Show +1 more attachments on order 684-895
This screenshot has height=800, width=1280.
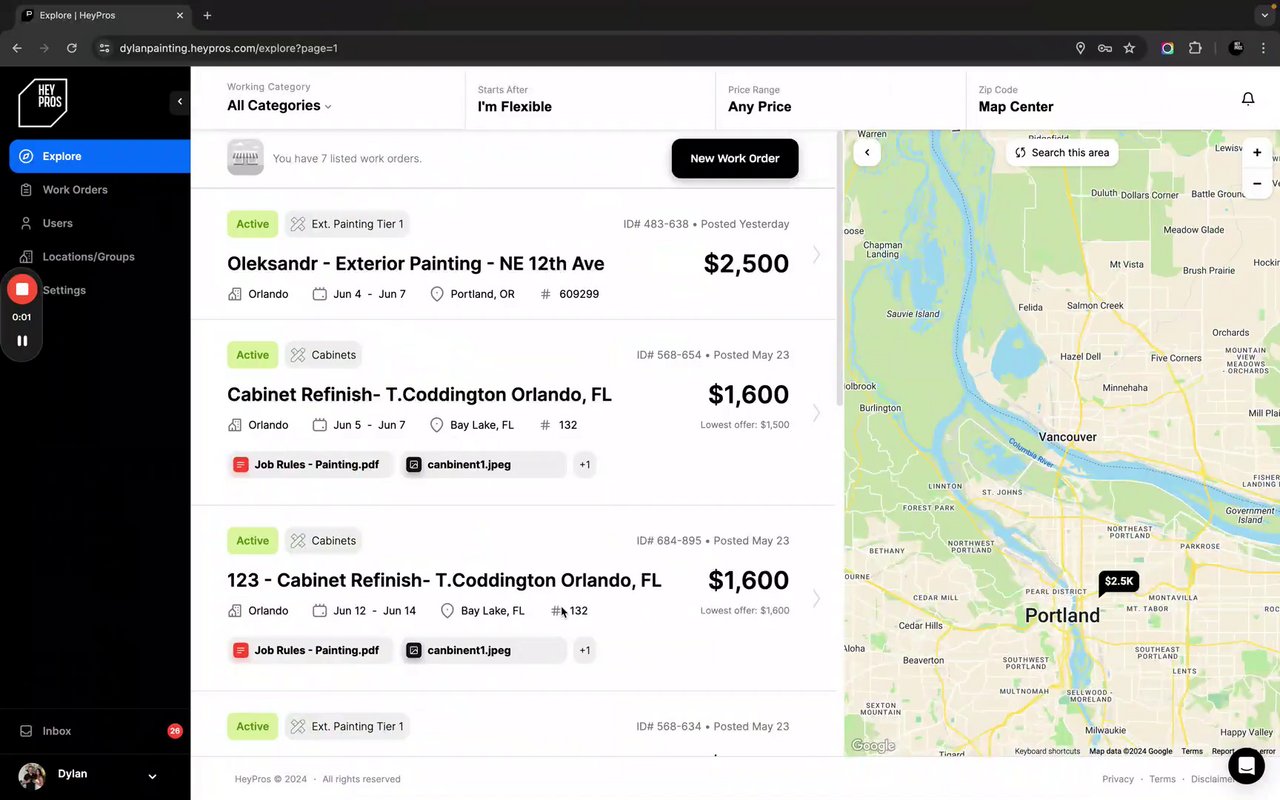(x=585, y=651)
